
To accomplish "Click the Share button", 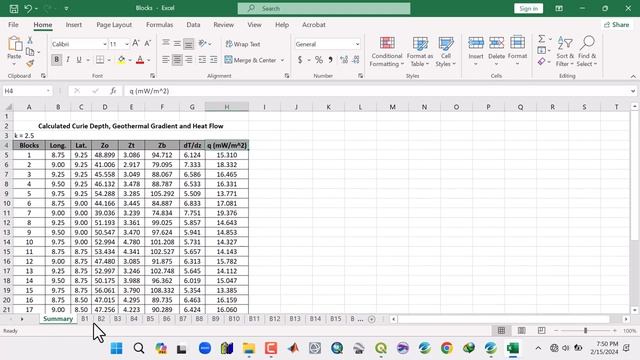I will click(x=617, y=25).
